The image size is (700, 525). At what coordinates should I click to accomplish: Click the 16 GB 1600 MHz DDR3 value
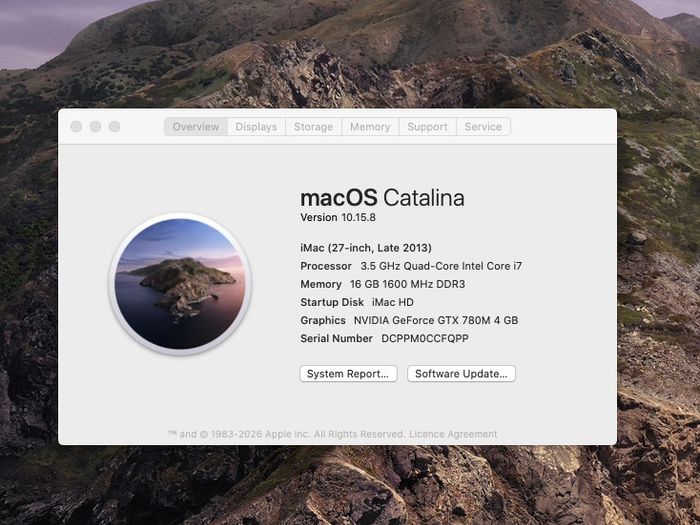(408, 284)
